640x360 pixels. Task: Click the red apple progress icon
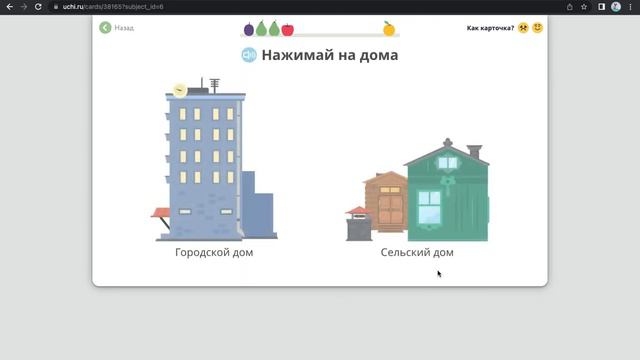[x=288, y=30]
